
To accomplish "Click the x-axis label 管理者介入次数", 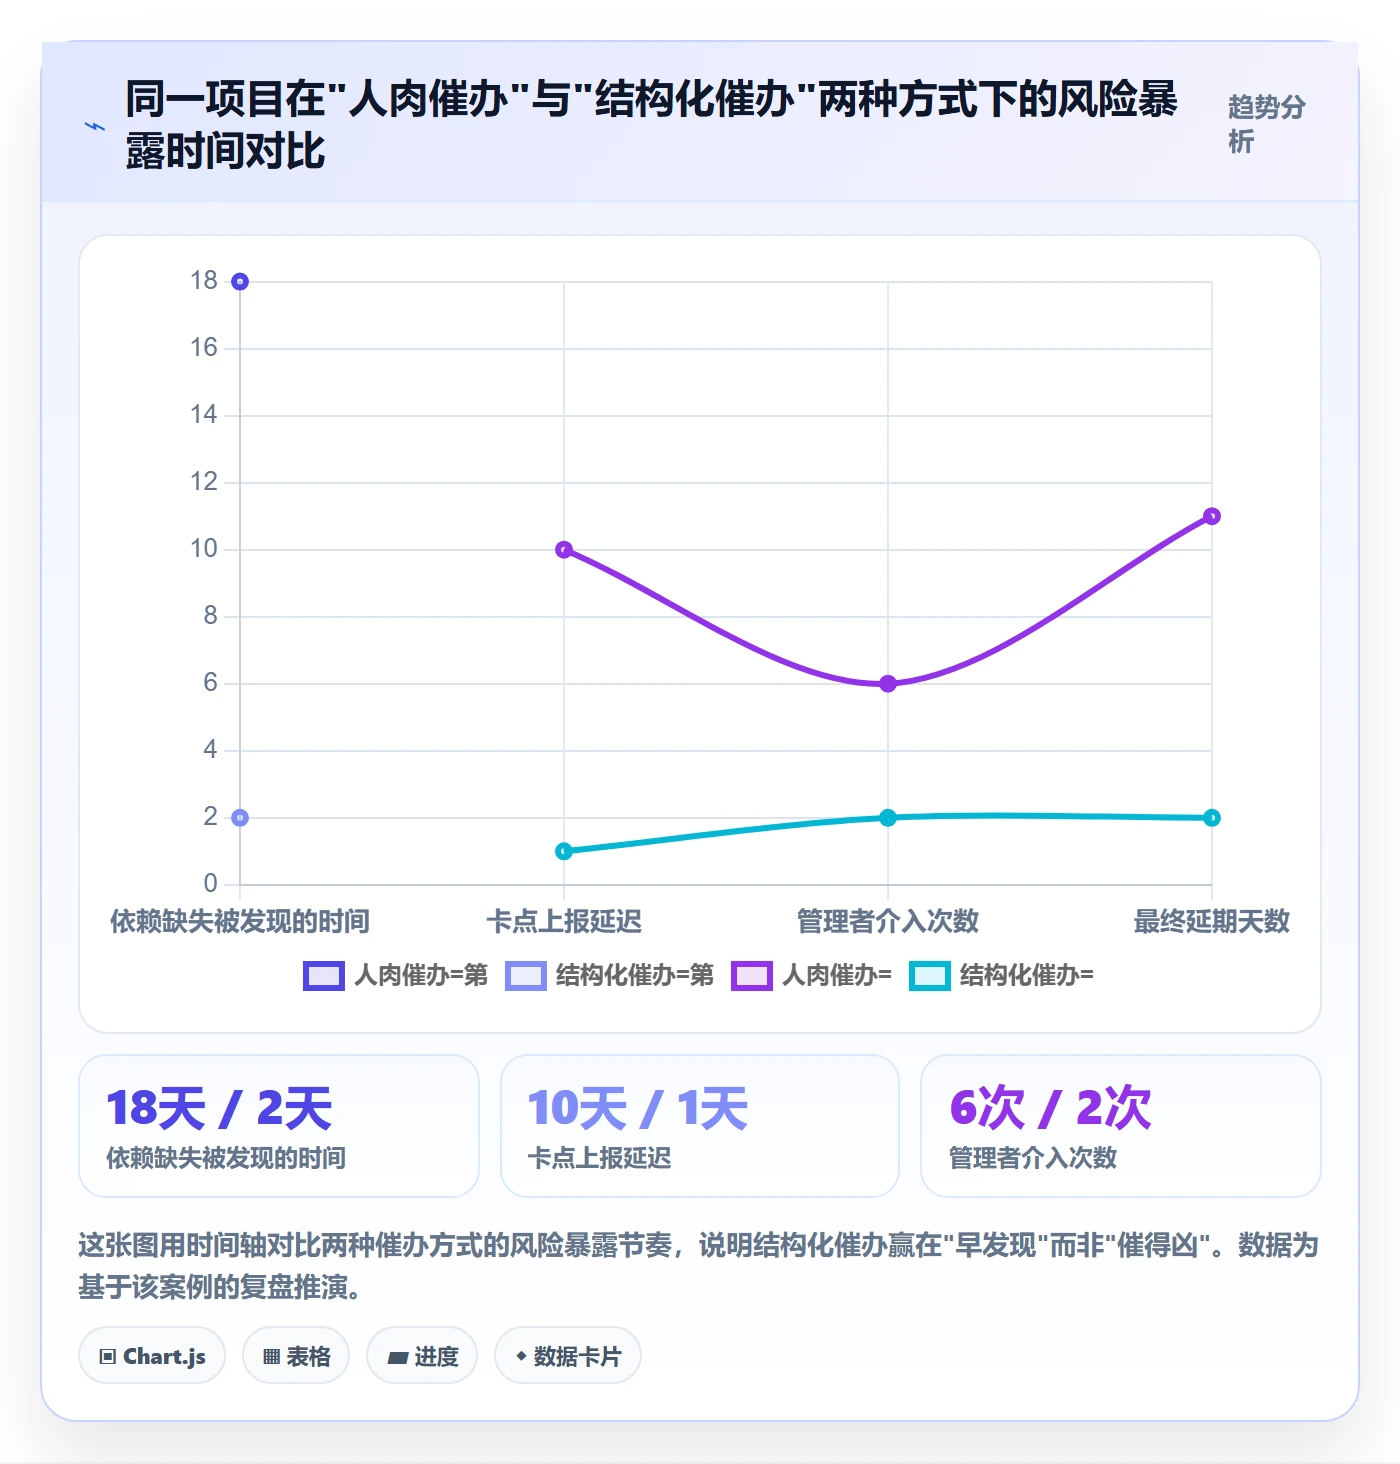I will [888, 921].
